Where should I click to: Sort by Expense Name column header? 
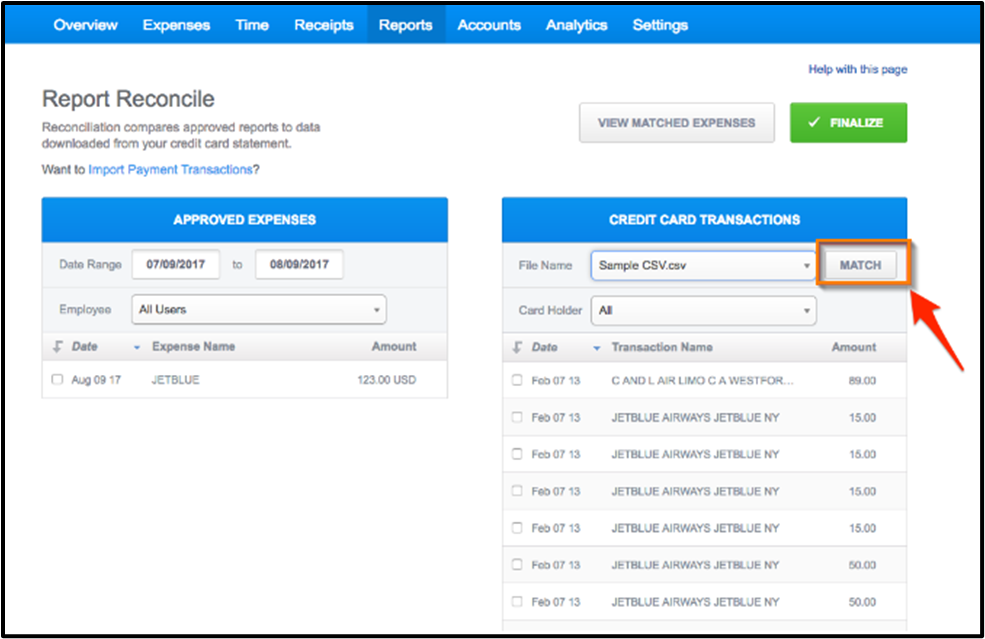click(x=193, y=347)
